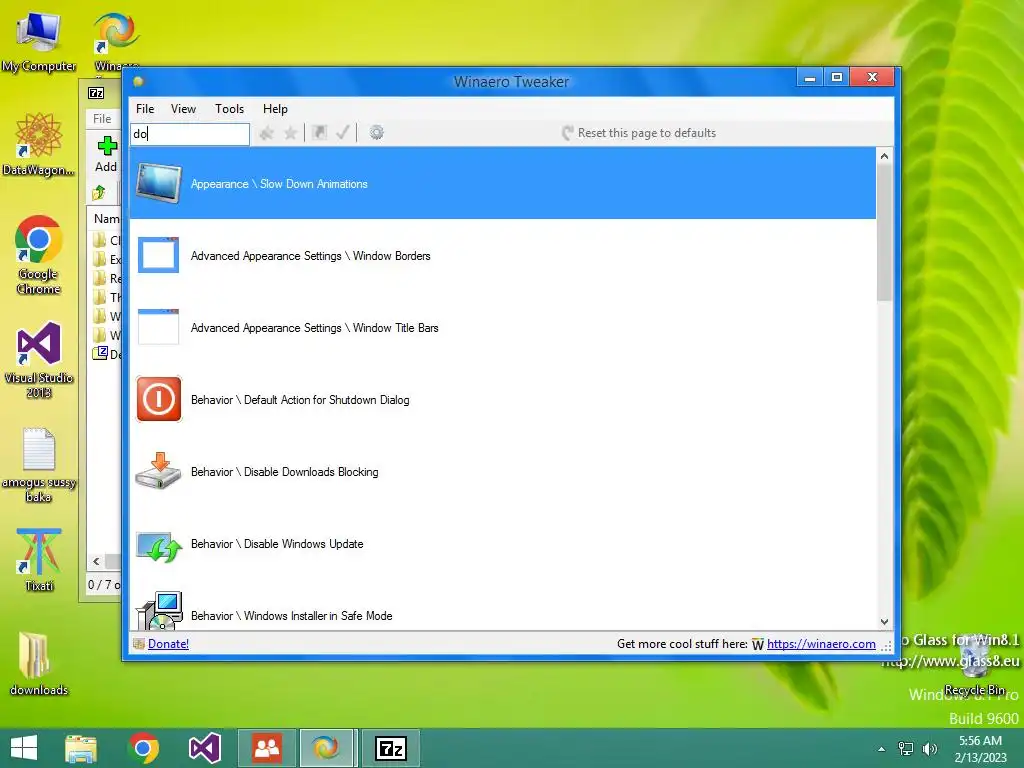The width and height of the screenshot is (1024, 768).
Task: Open the View menu in Winaero Tweaker
Action: coord(184,109)
